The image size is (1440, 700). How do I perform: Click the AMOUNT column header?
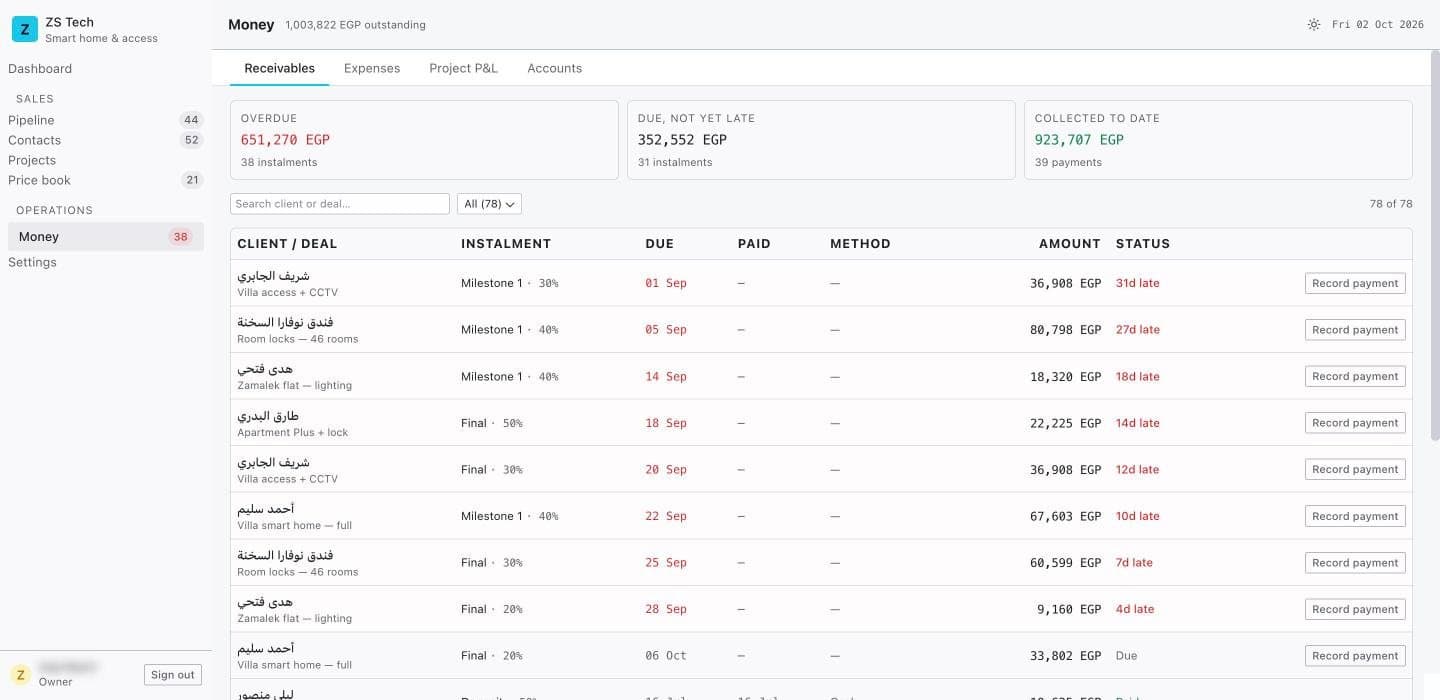[1070, 244]
